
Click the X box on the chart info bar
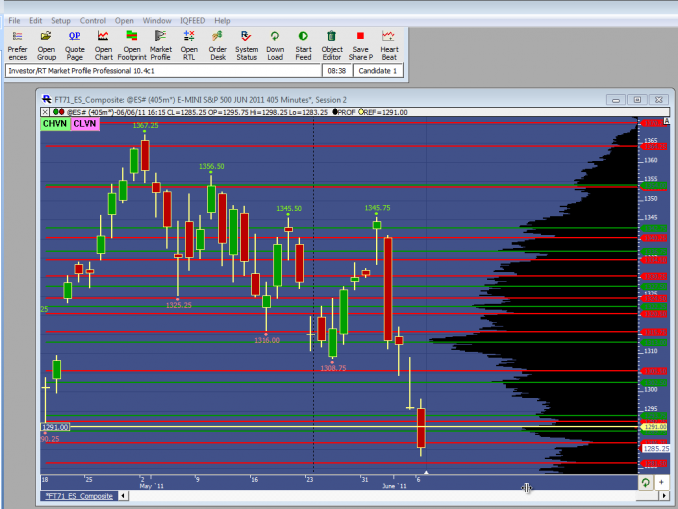(47, 112)
